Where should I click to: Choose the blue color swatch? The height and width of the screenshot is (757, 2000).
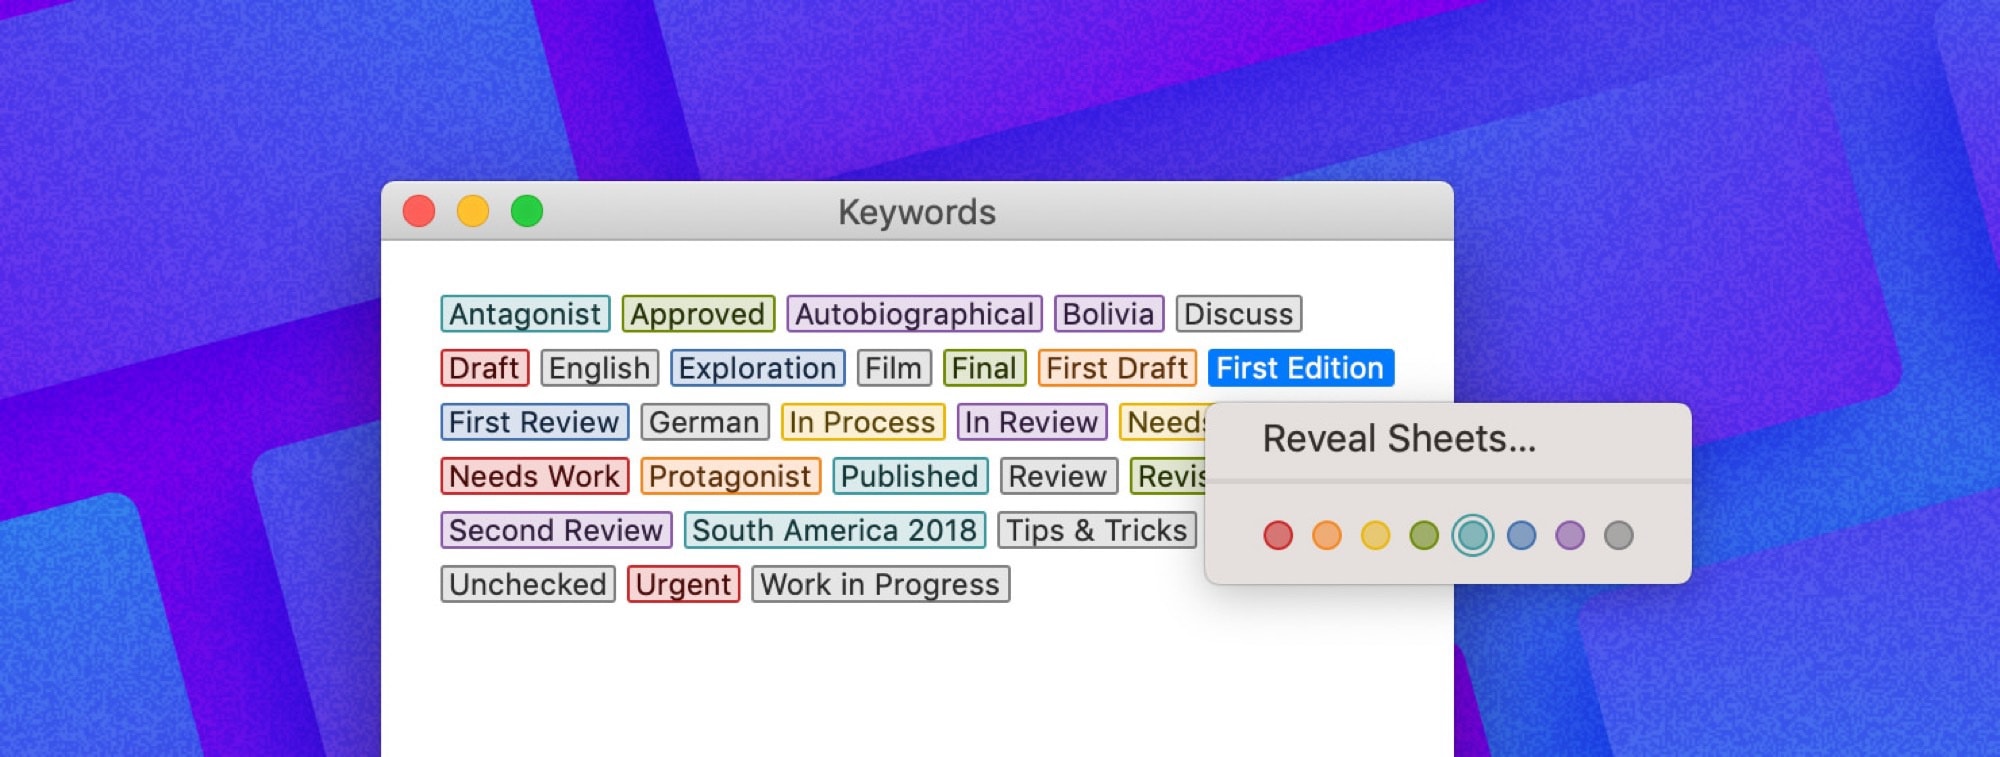(x=1520, y=536)
